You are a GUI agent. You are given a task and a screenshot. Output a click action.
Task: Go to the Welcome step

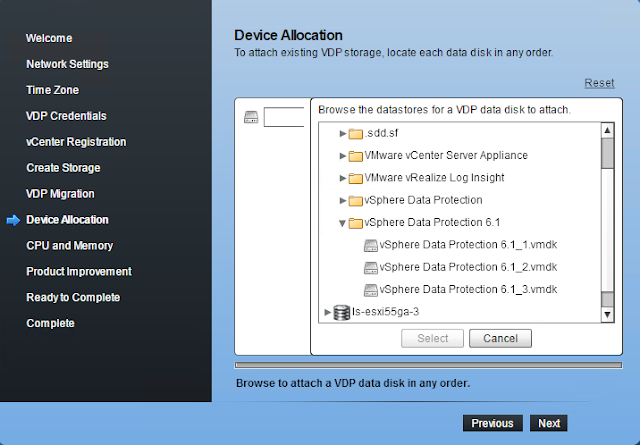click(49, 38)
